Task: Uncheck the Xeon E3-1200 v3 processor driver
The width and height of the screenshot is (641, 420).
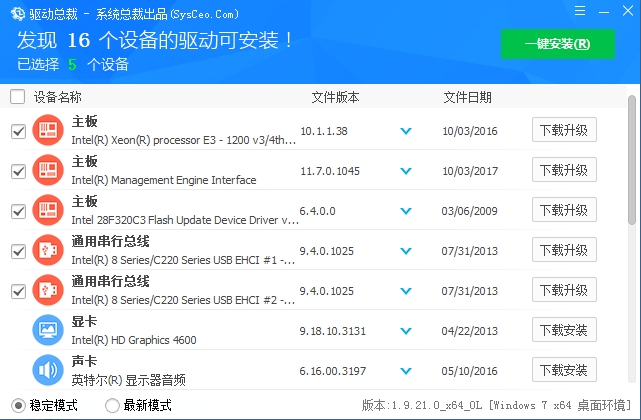Action: click(x=18, y=132)
